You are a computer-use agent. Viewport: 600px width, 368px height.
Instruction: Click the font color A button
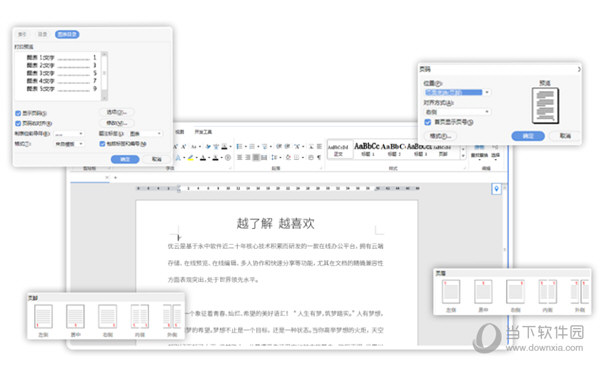203,158
